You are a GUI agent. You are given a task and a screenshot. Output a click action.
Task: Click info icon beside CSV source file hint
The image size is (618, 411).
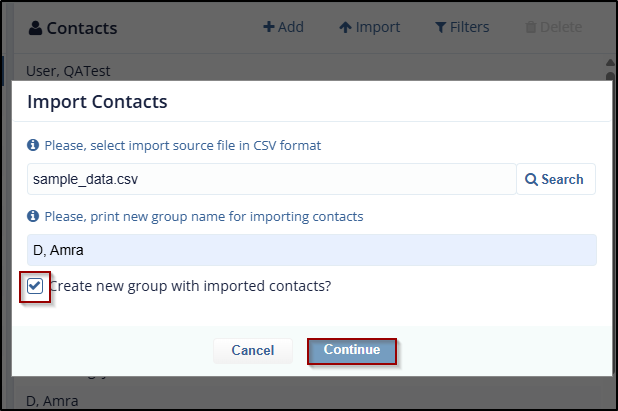click(x=33, y=145)
